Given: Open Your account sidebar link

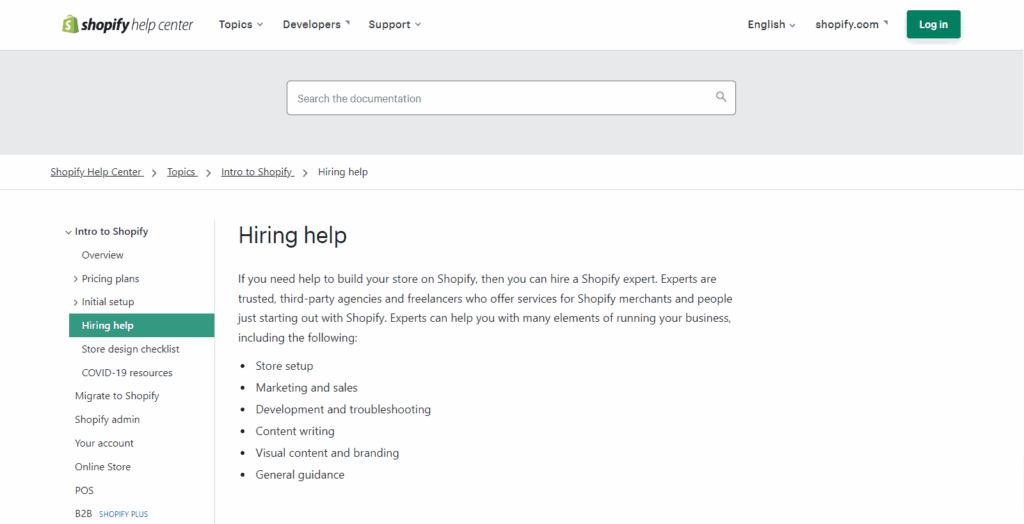Looking at the screenshot, I should [104, 443].
